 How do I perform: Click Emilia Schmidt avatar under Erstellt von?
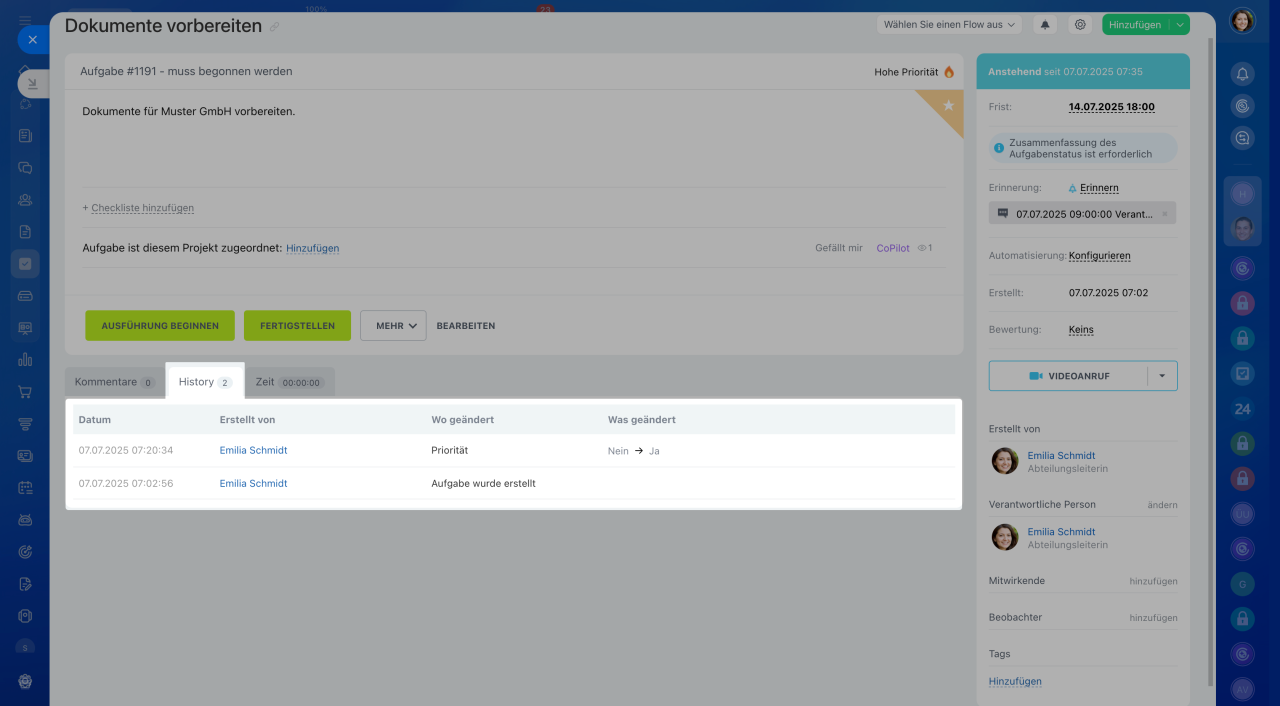click(1005, 461)
